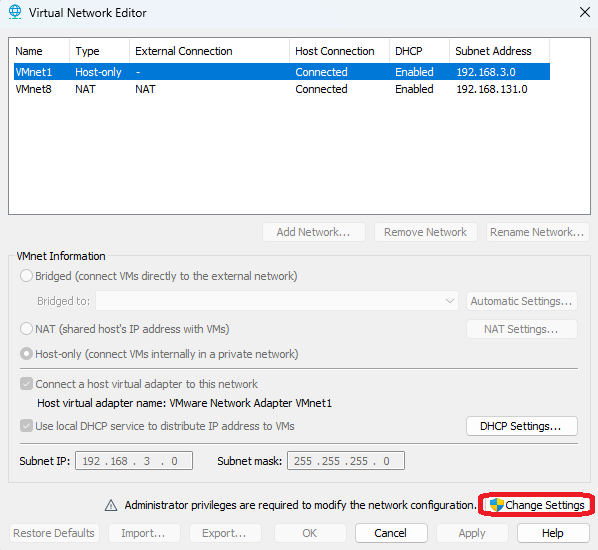Viewport: 598px width, 550px height.
Task: Open Help for the editor
Action: point(553,533)
